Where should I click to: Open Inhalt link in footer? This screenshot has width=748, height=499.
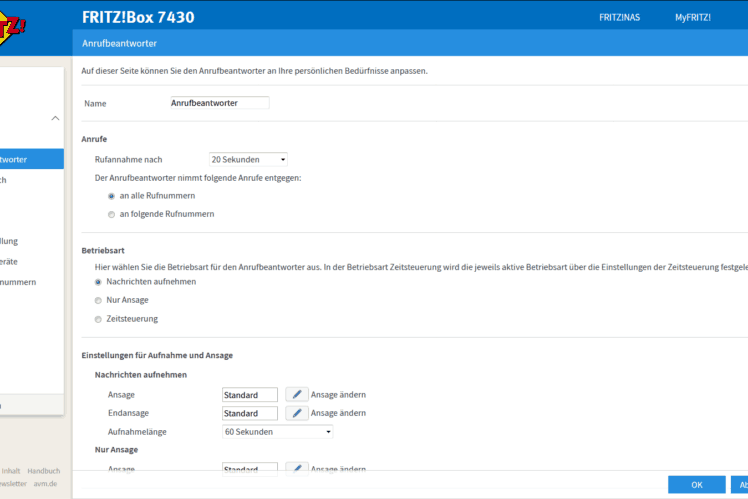pos(10,471)
